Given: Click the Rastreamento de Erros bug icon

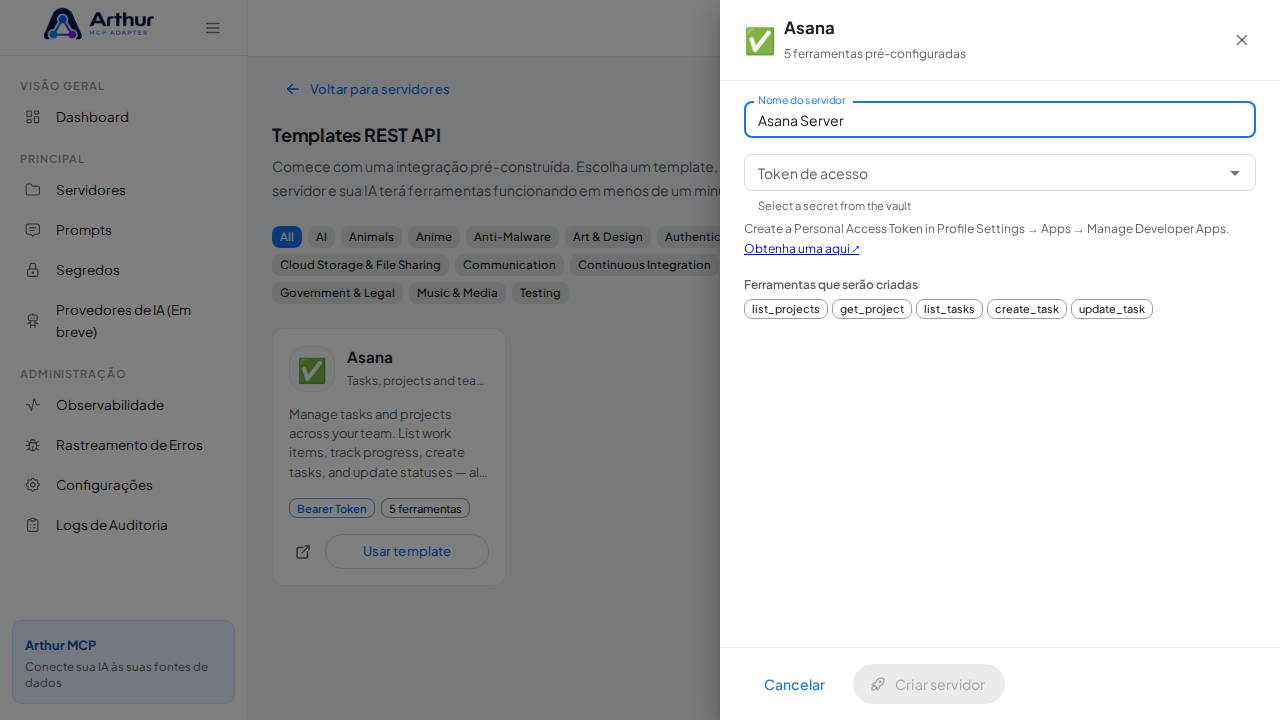Looking at the screenshot, I should tap(33, 445).
